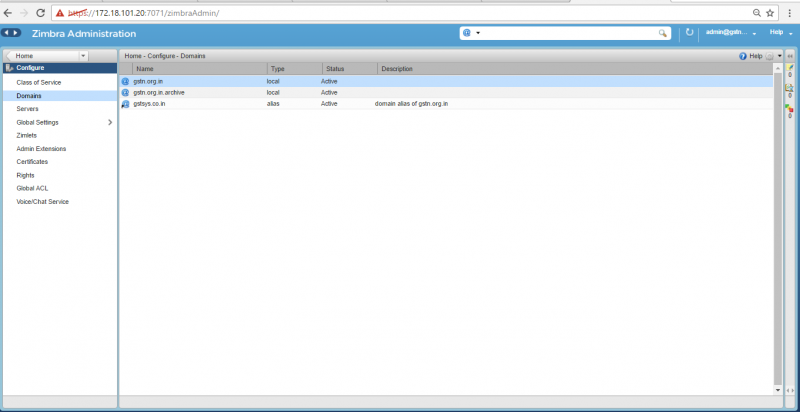Click the gstsys.co.in alias icon
Image resolution: width=800 pixels, height=412 pixels.
(125, 104)
